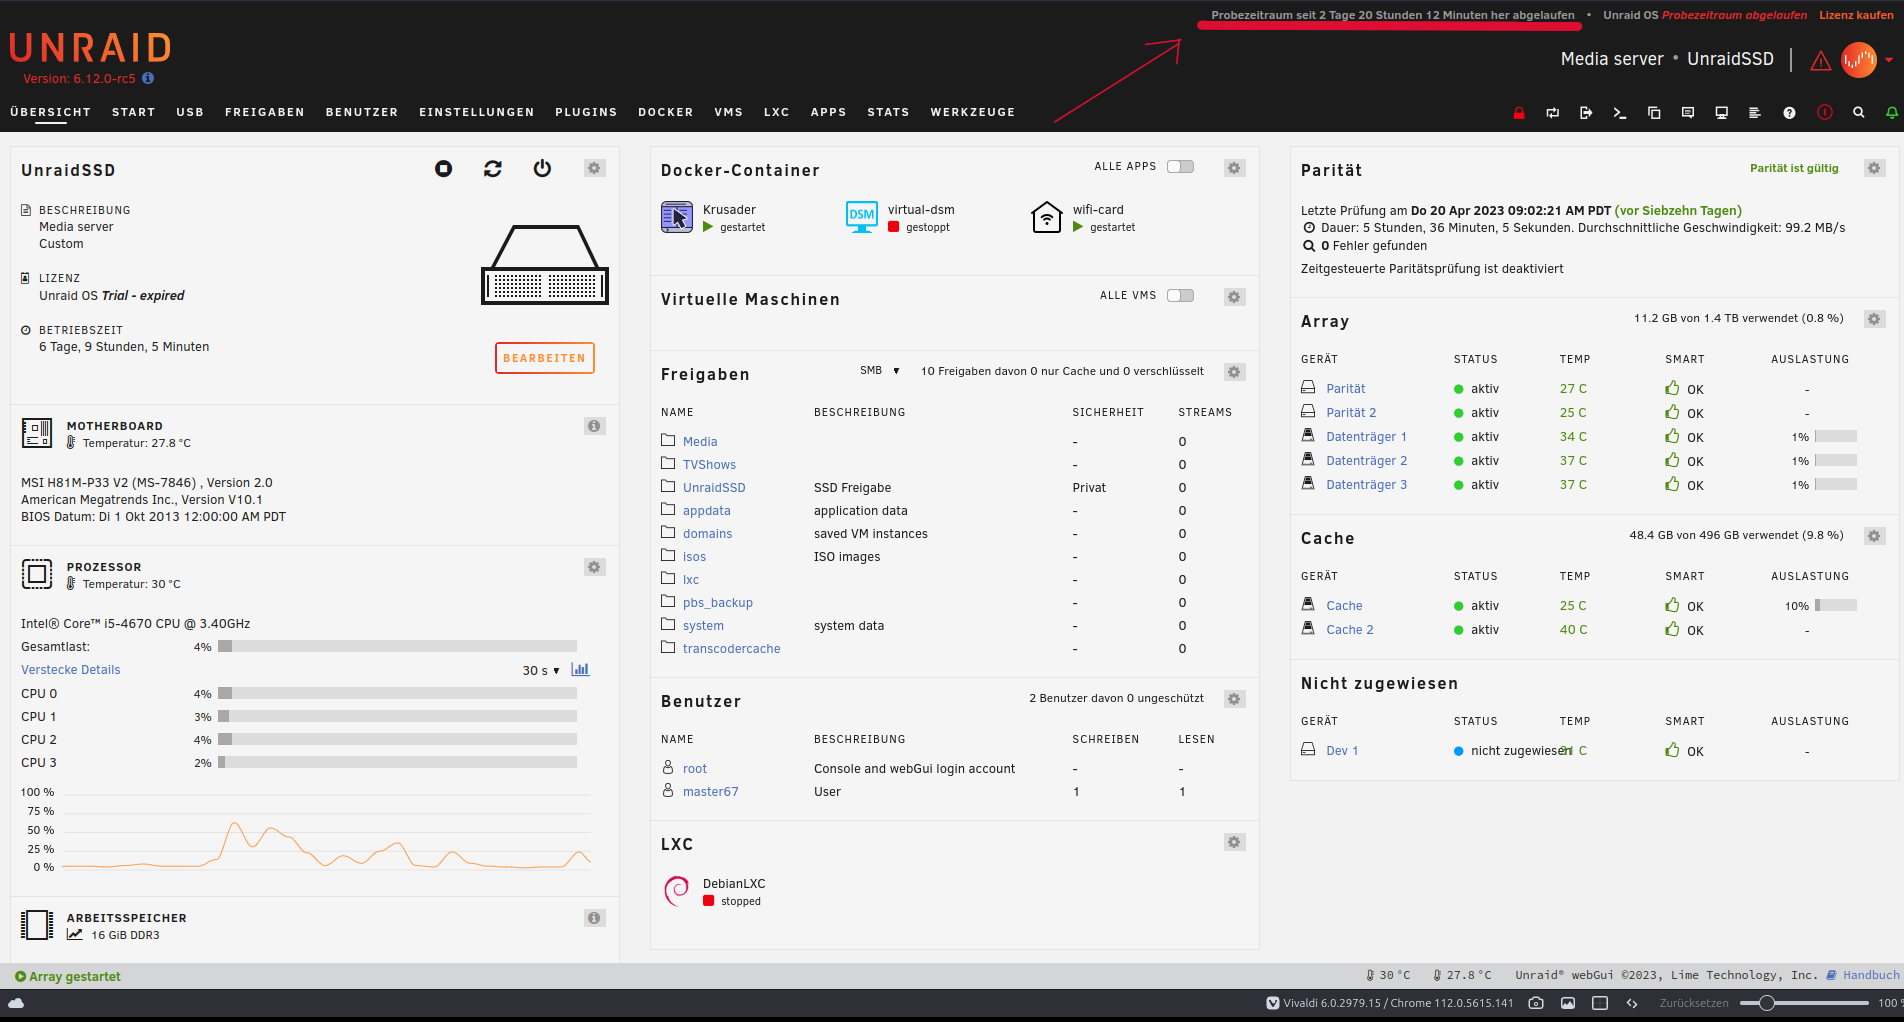Open the transcodercache share link
Screen dimensions: 1904x1022
732,649
